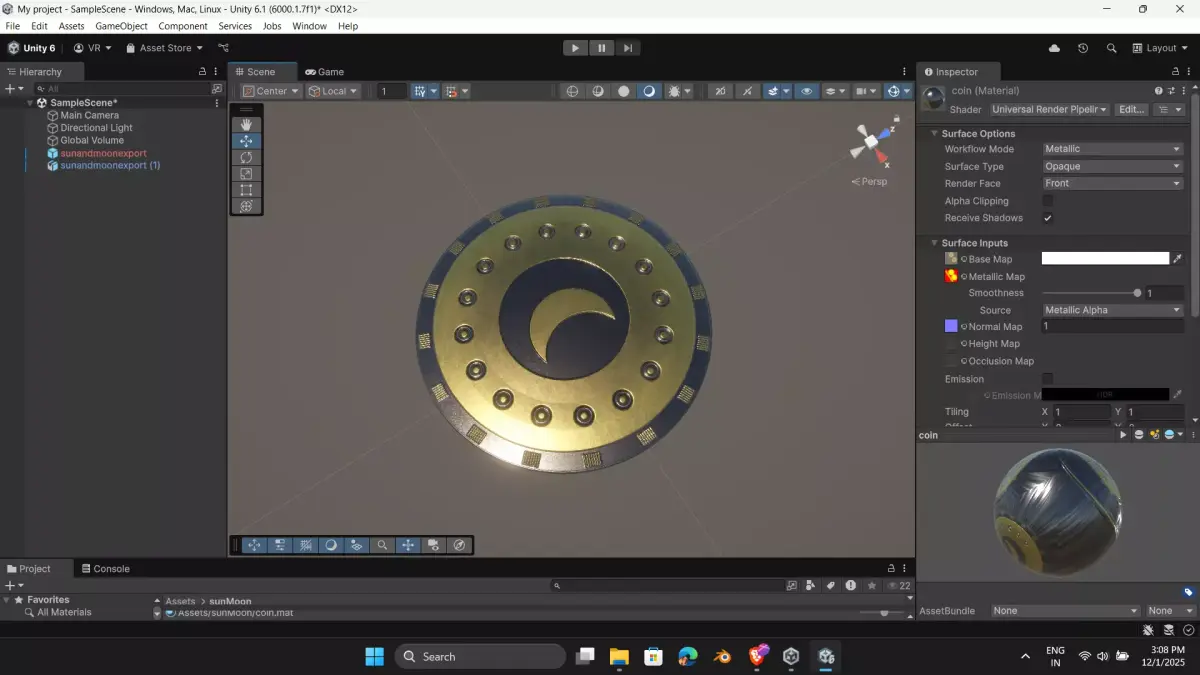The width and height of the screenshot is (1200, 675).
Task: Collapse the SampleScene hierarchy arrow
Action: point(30,103)
